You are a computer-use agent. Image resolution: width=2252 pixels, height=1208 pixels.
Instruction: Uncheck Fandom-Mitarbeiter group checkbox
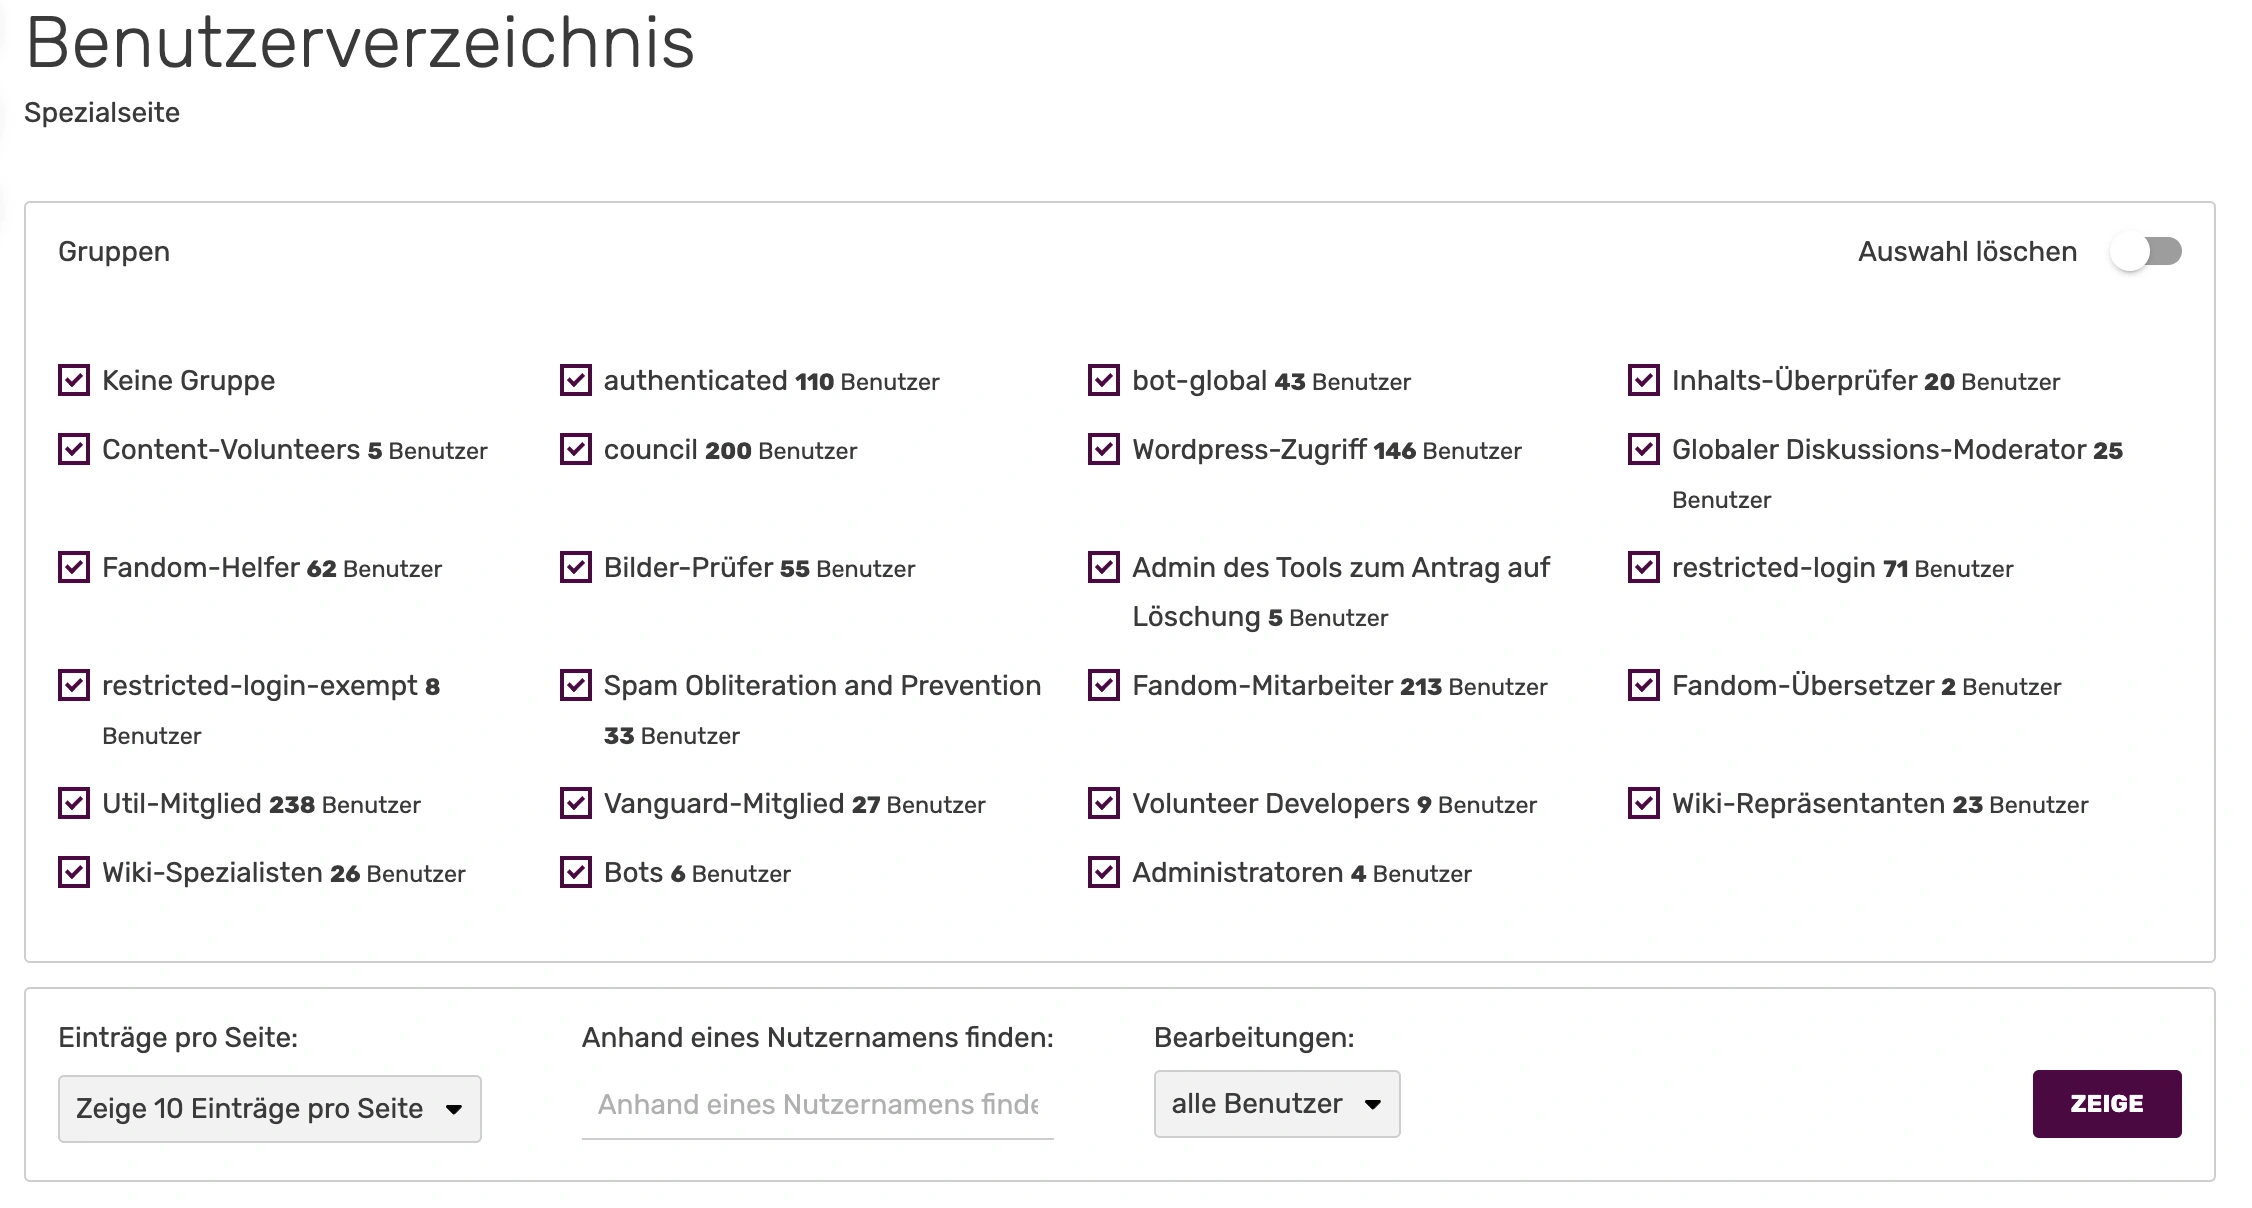pos(1104,686)
